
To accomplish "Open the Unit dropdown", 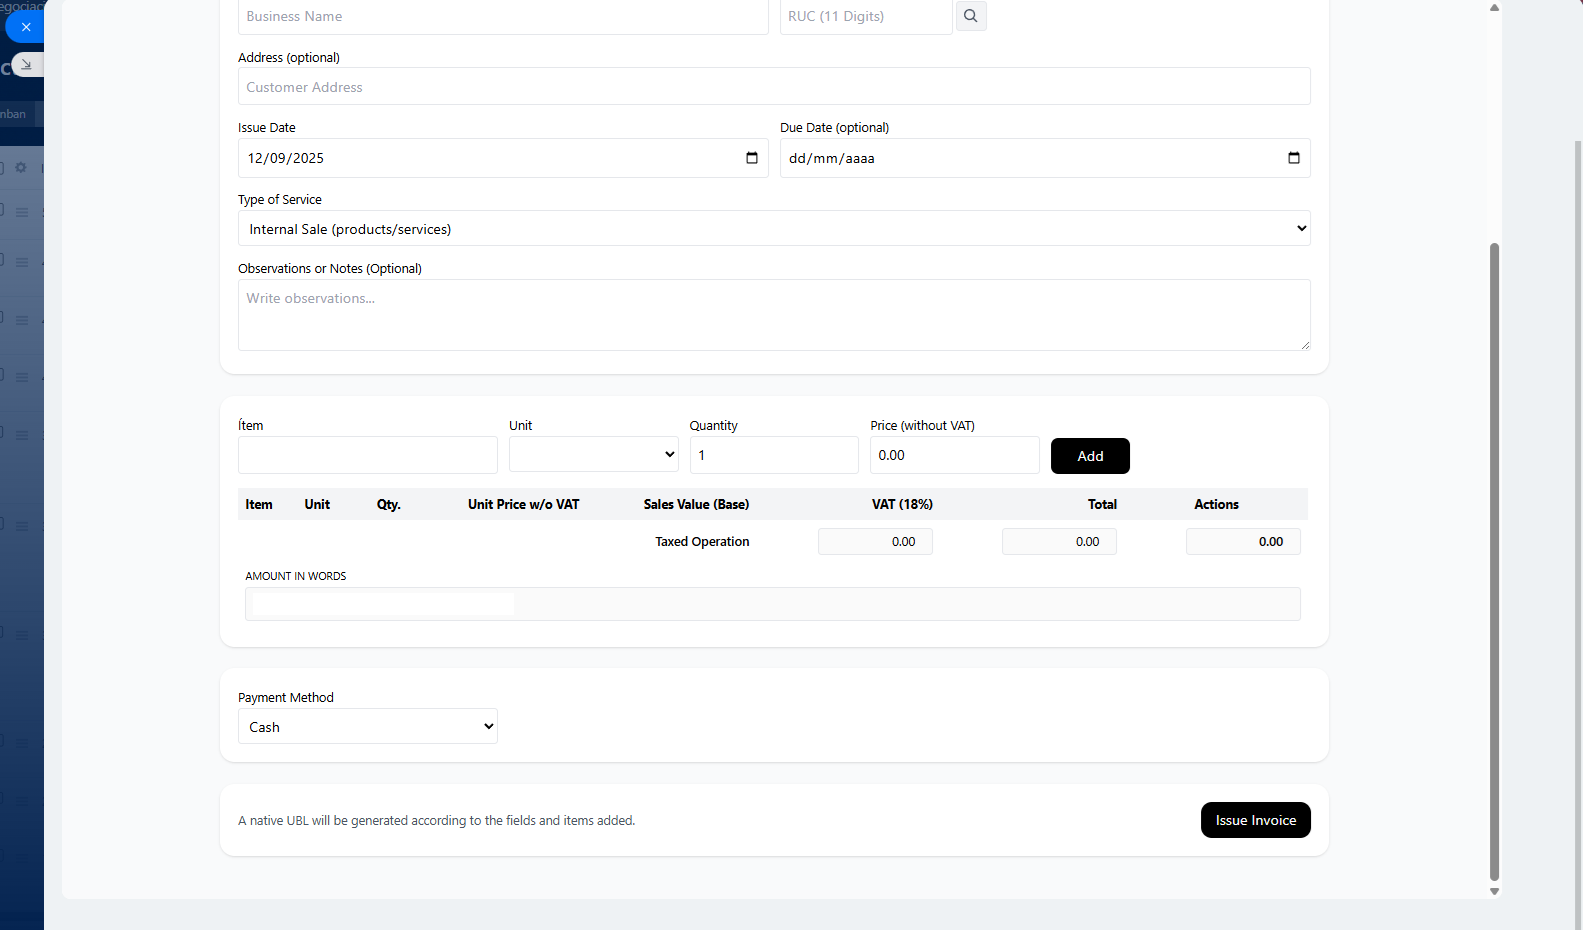I will click(x=593, y=455).
